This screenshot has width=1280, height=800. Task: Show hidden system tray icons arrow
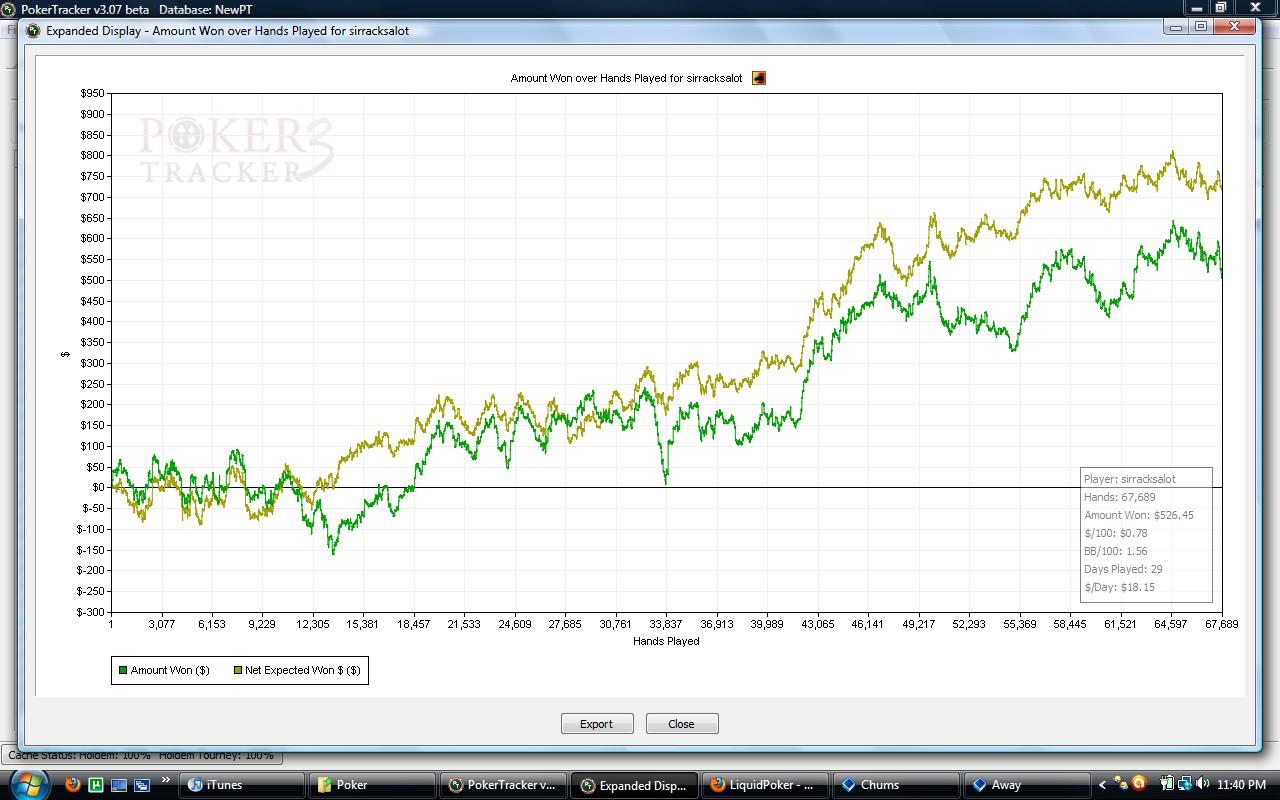coord(1102,785)
